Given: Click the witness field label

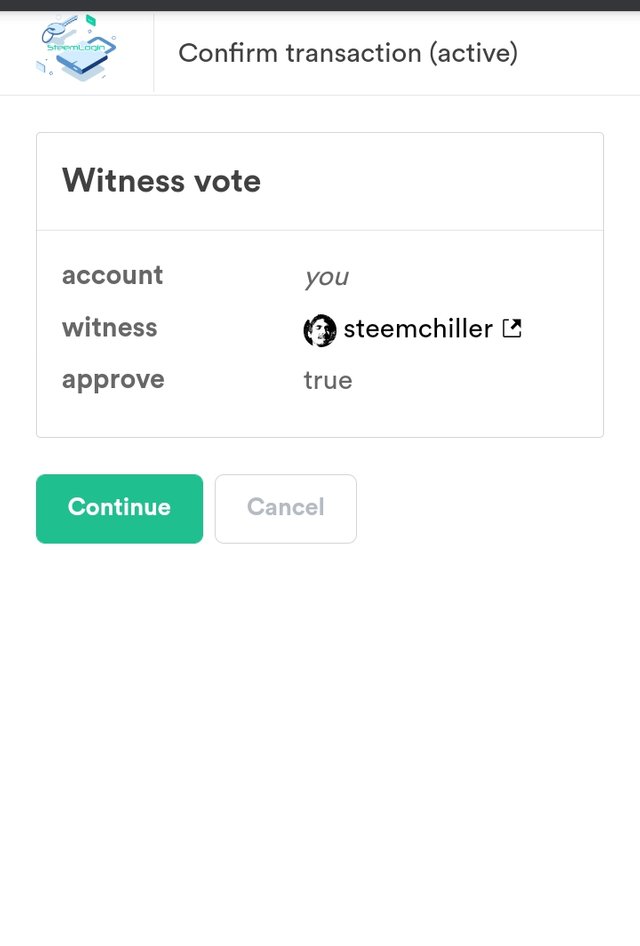Looking at the screenshot, I should (x=110, y=328).
